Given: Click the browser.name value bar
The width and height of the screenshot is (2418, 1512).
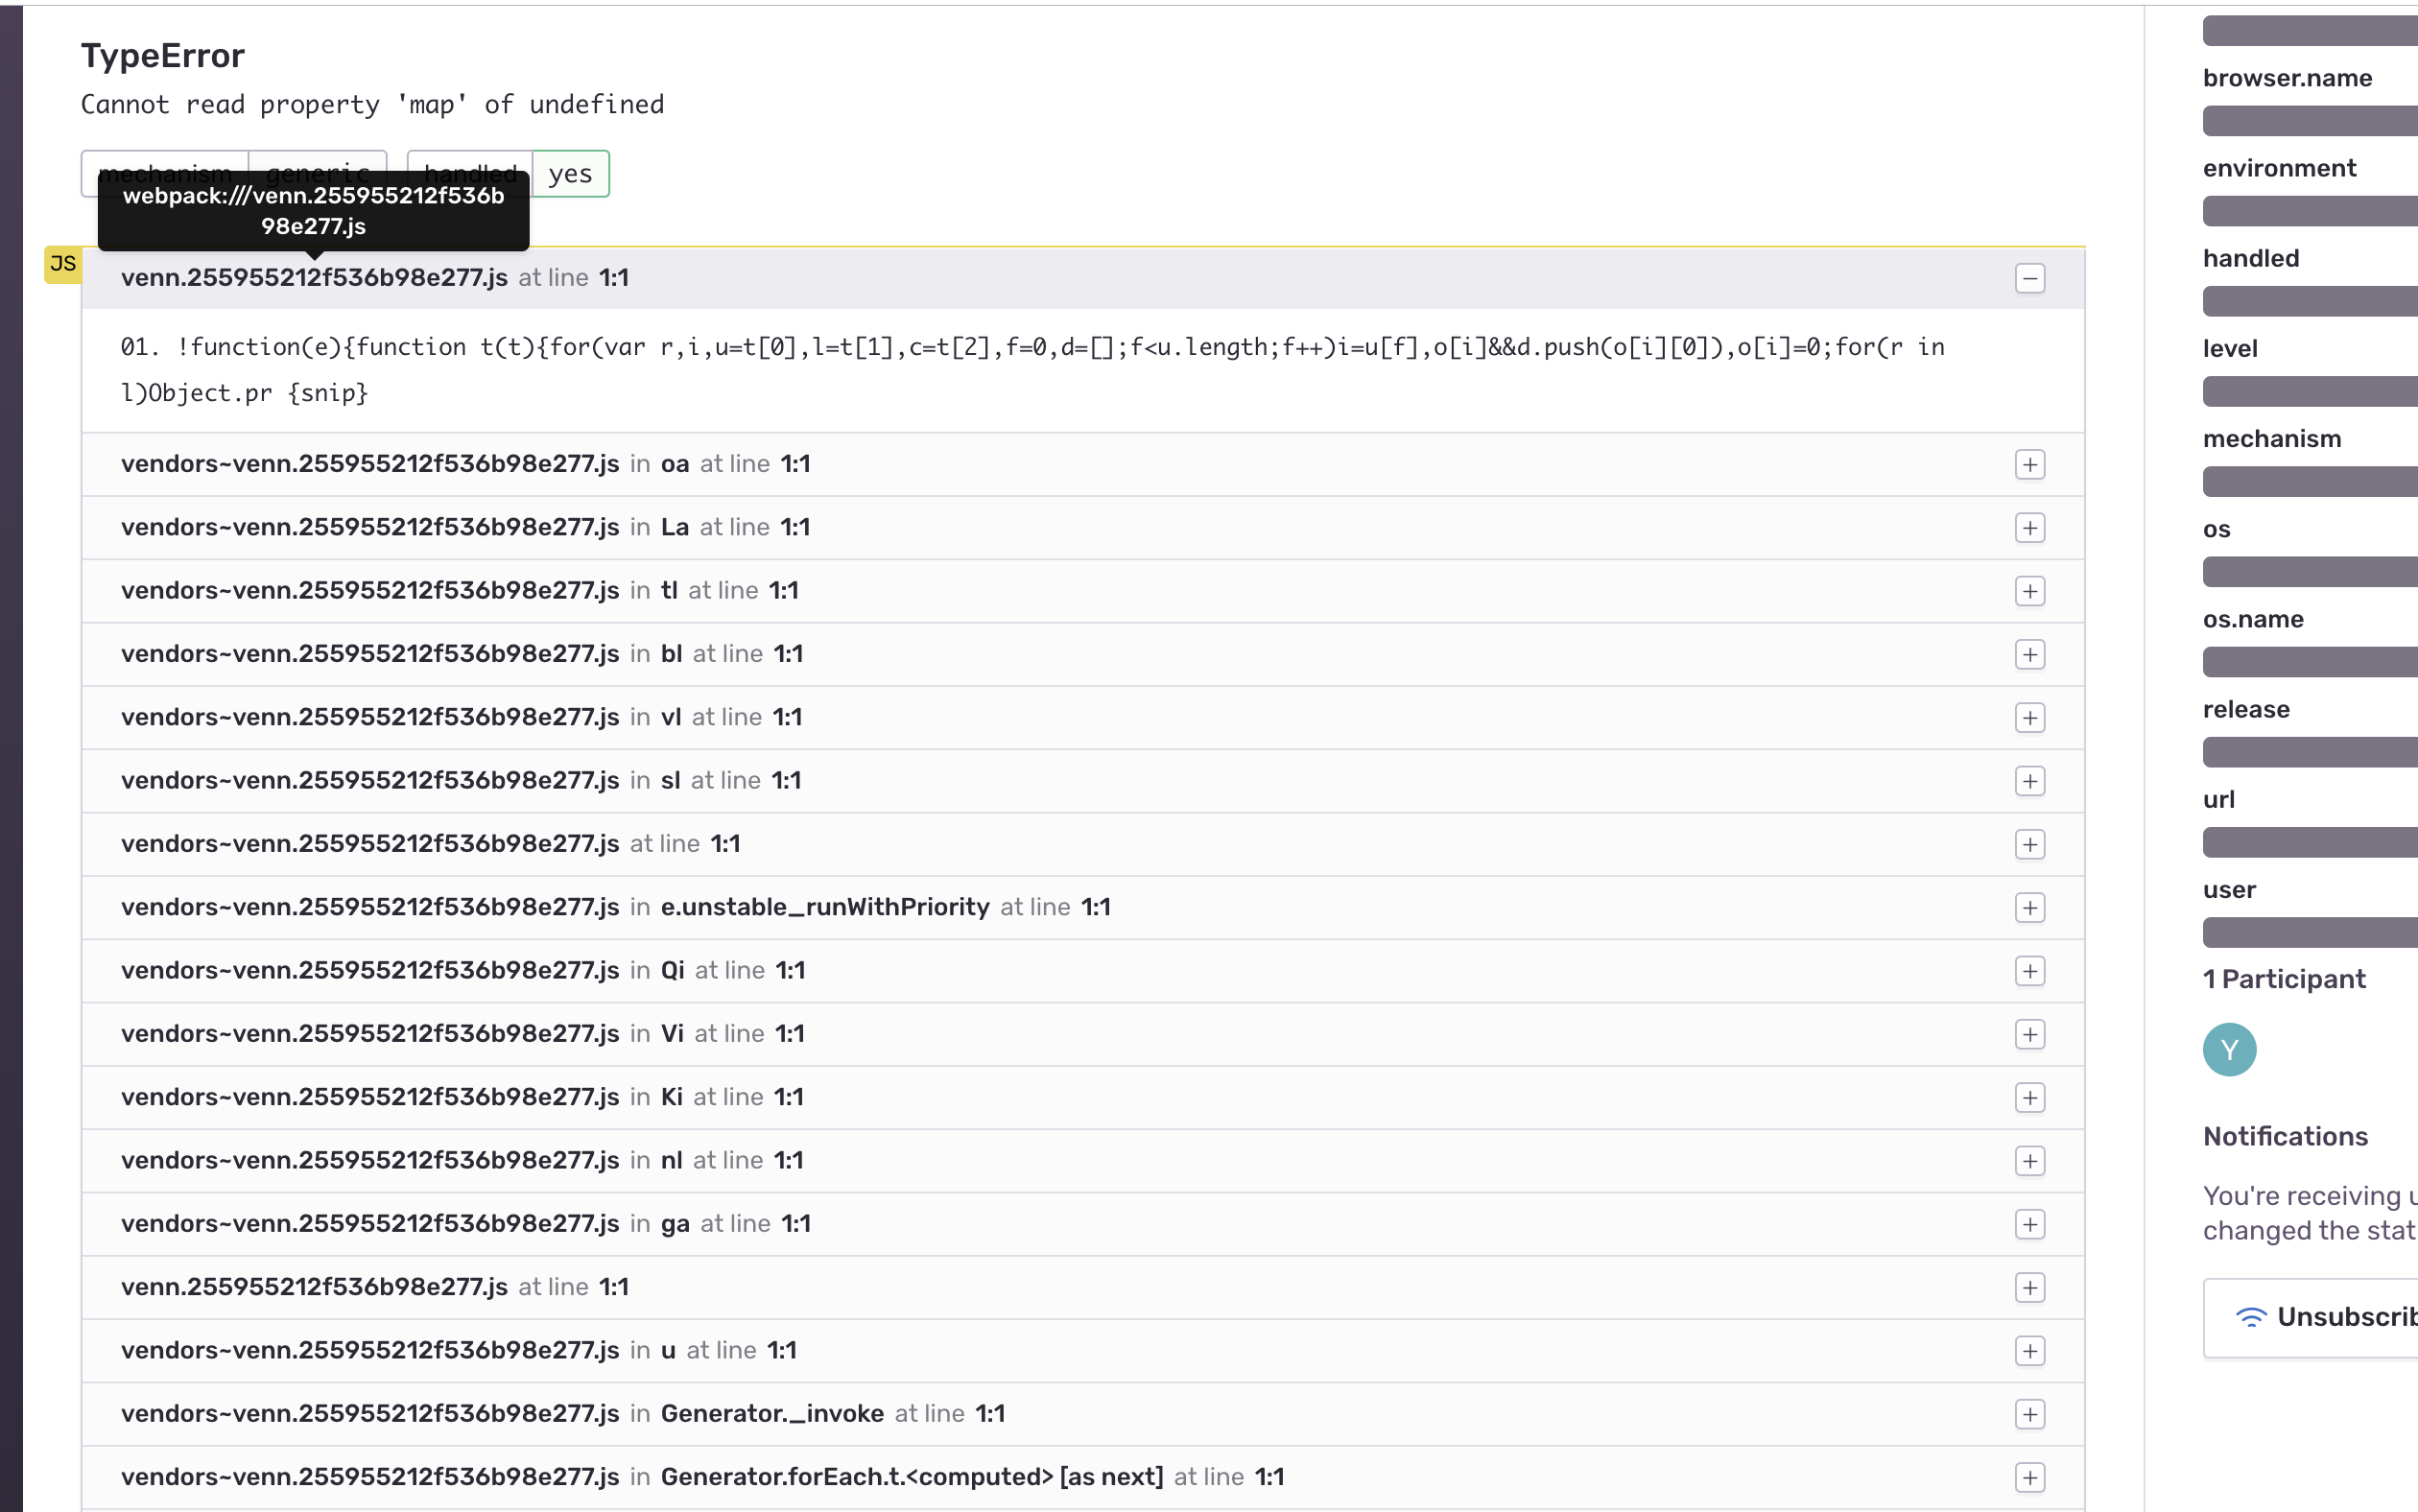Looking at the screenshot, I should (x=2308, y=120).
